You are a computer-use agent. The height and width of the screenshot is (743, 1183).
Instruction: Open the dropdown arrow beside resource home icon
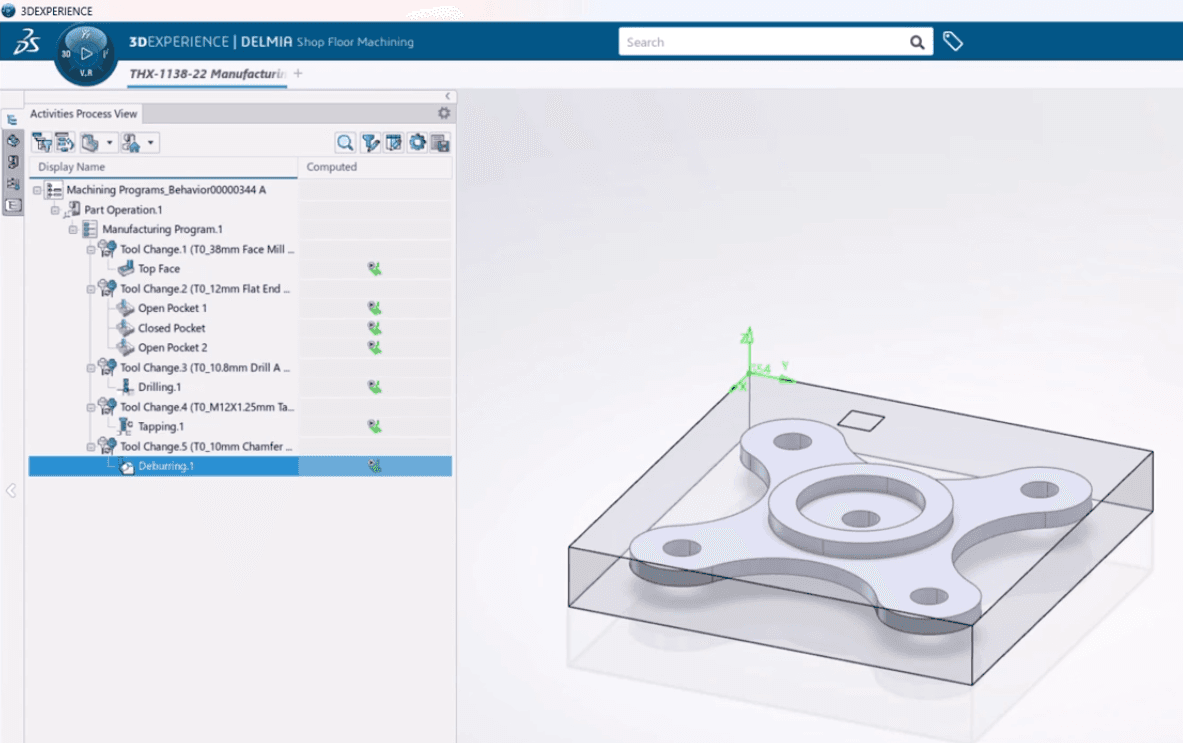(x=151, y=143)
